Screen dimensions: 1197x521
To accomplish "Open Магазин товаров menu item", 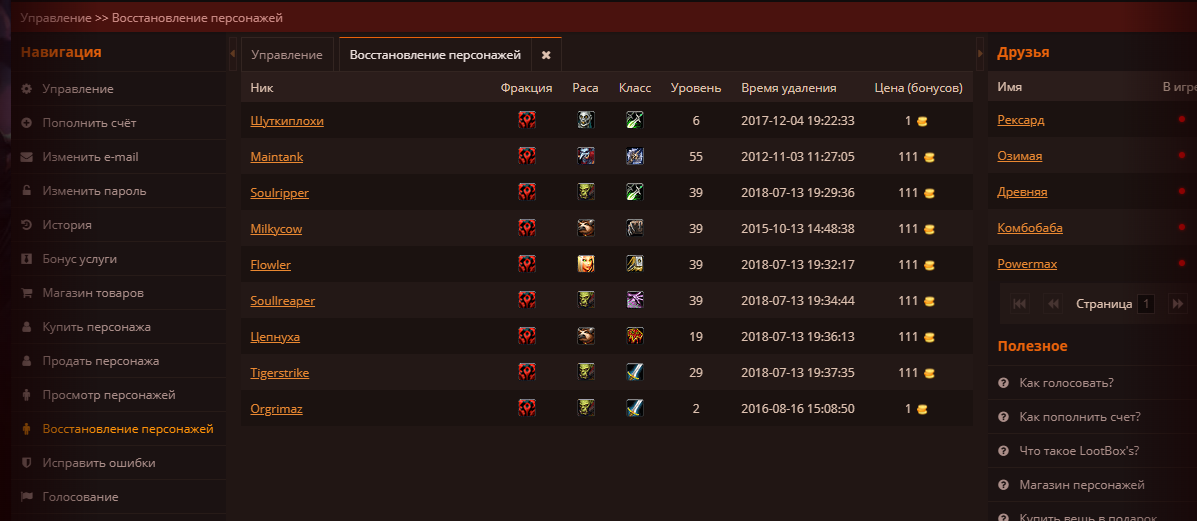I will 93,293.
